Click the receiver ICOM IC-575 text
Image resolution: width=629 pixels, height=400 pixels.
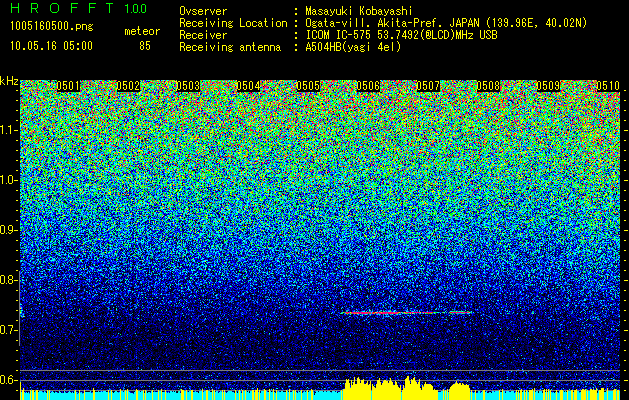coord(401,35)
